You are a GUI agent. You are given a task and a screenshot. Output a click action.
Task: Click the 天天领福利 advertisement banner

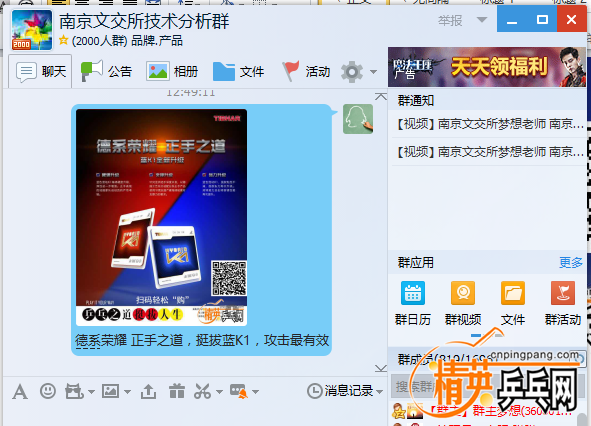tap(487, 67)
